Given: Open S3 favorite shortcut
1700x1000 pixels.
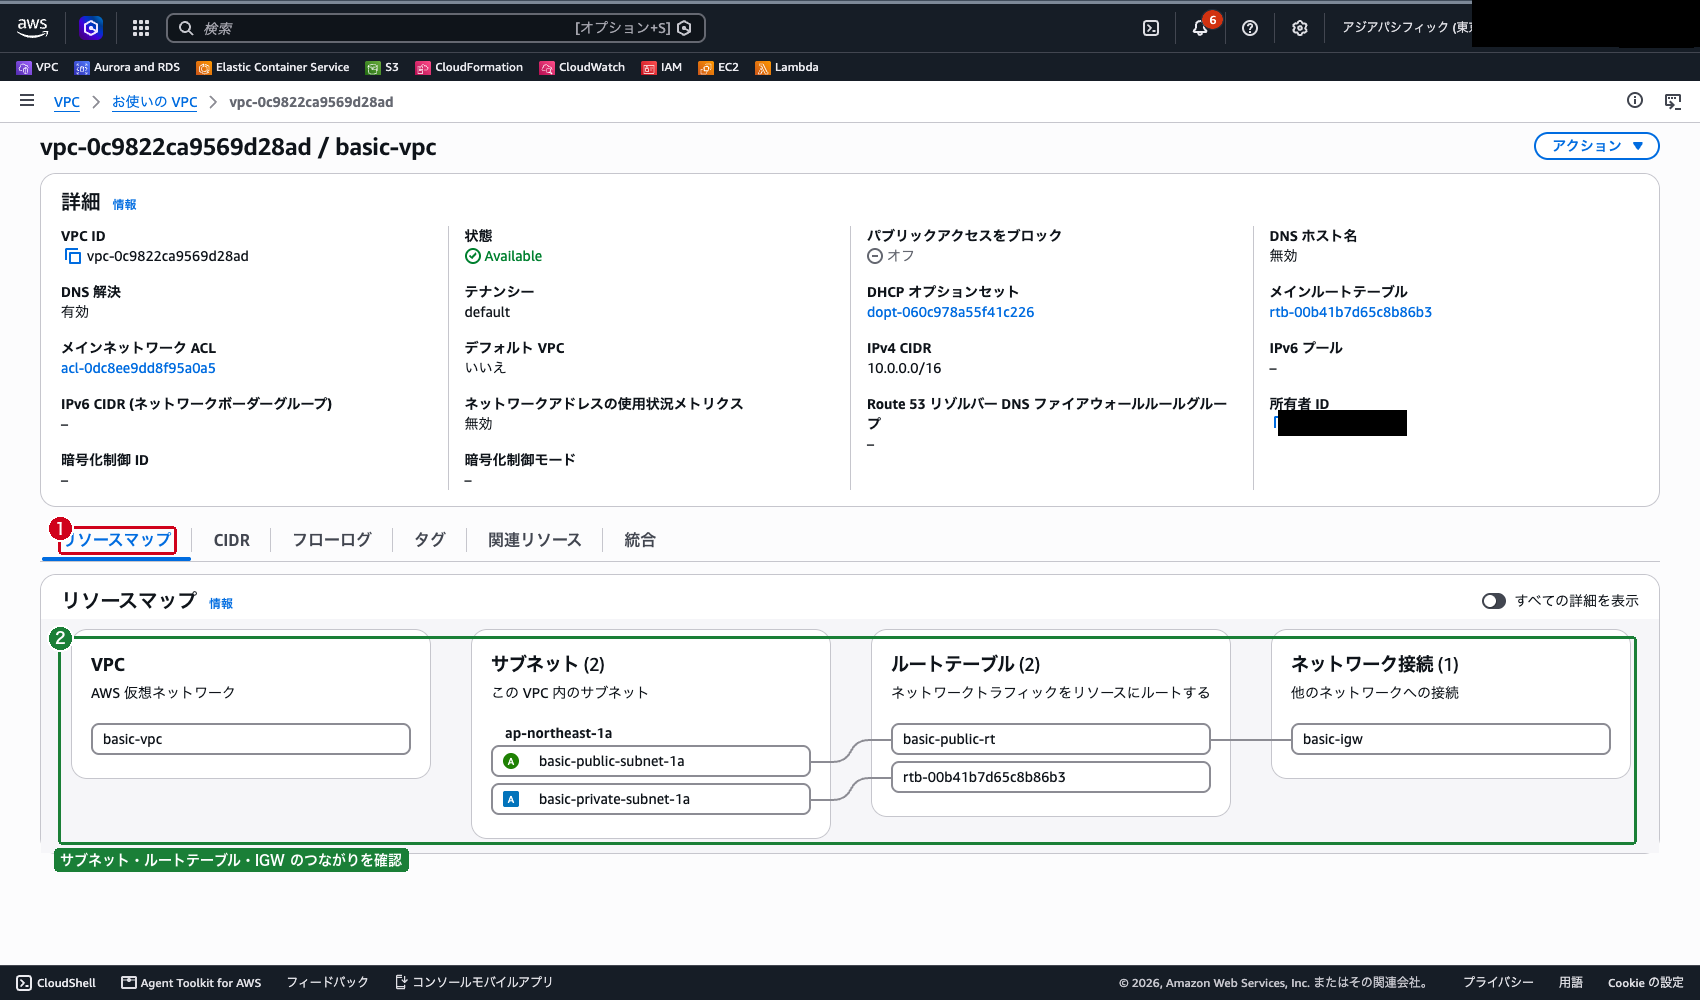Looking at the screenshot, I should [x=383, y=67].
